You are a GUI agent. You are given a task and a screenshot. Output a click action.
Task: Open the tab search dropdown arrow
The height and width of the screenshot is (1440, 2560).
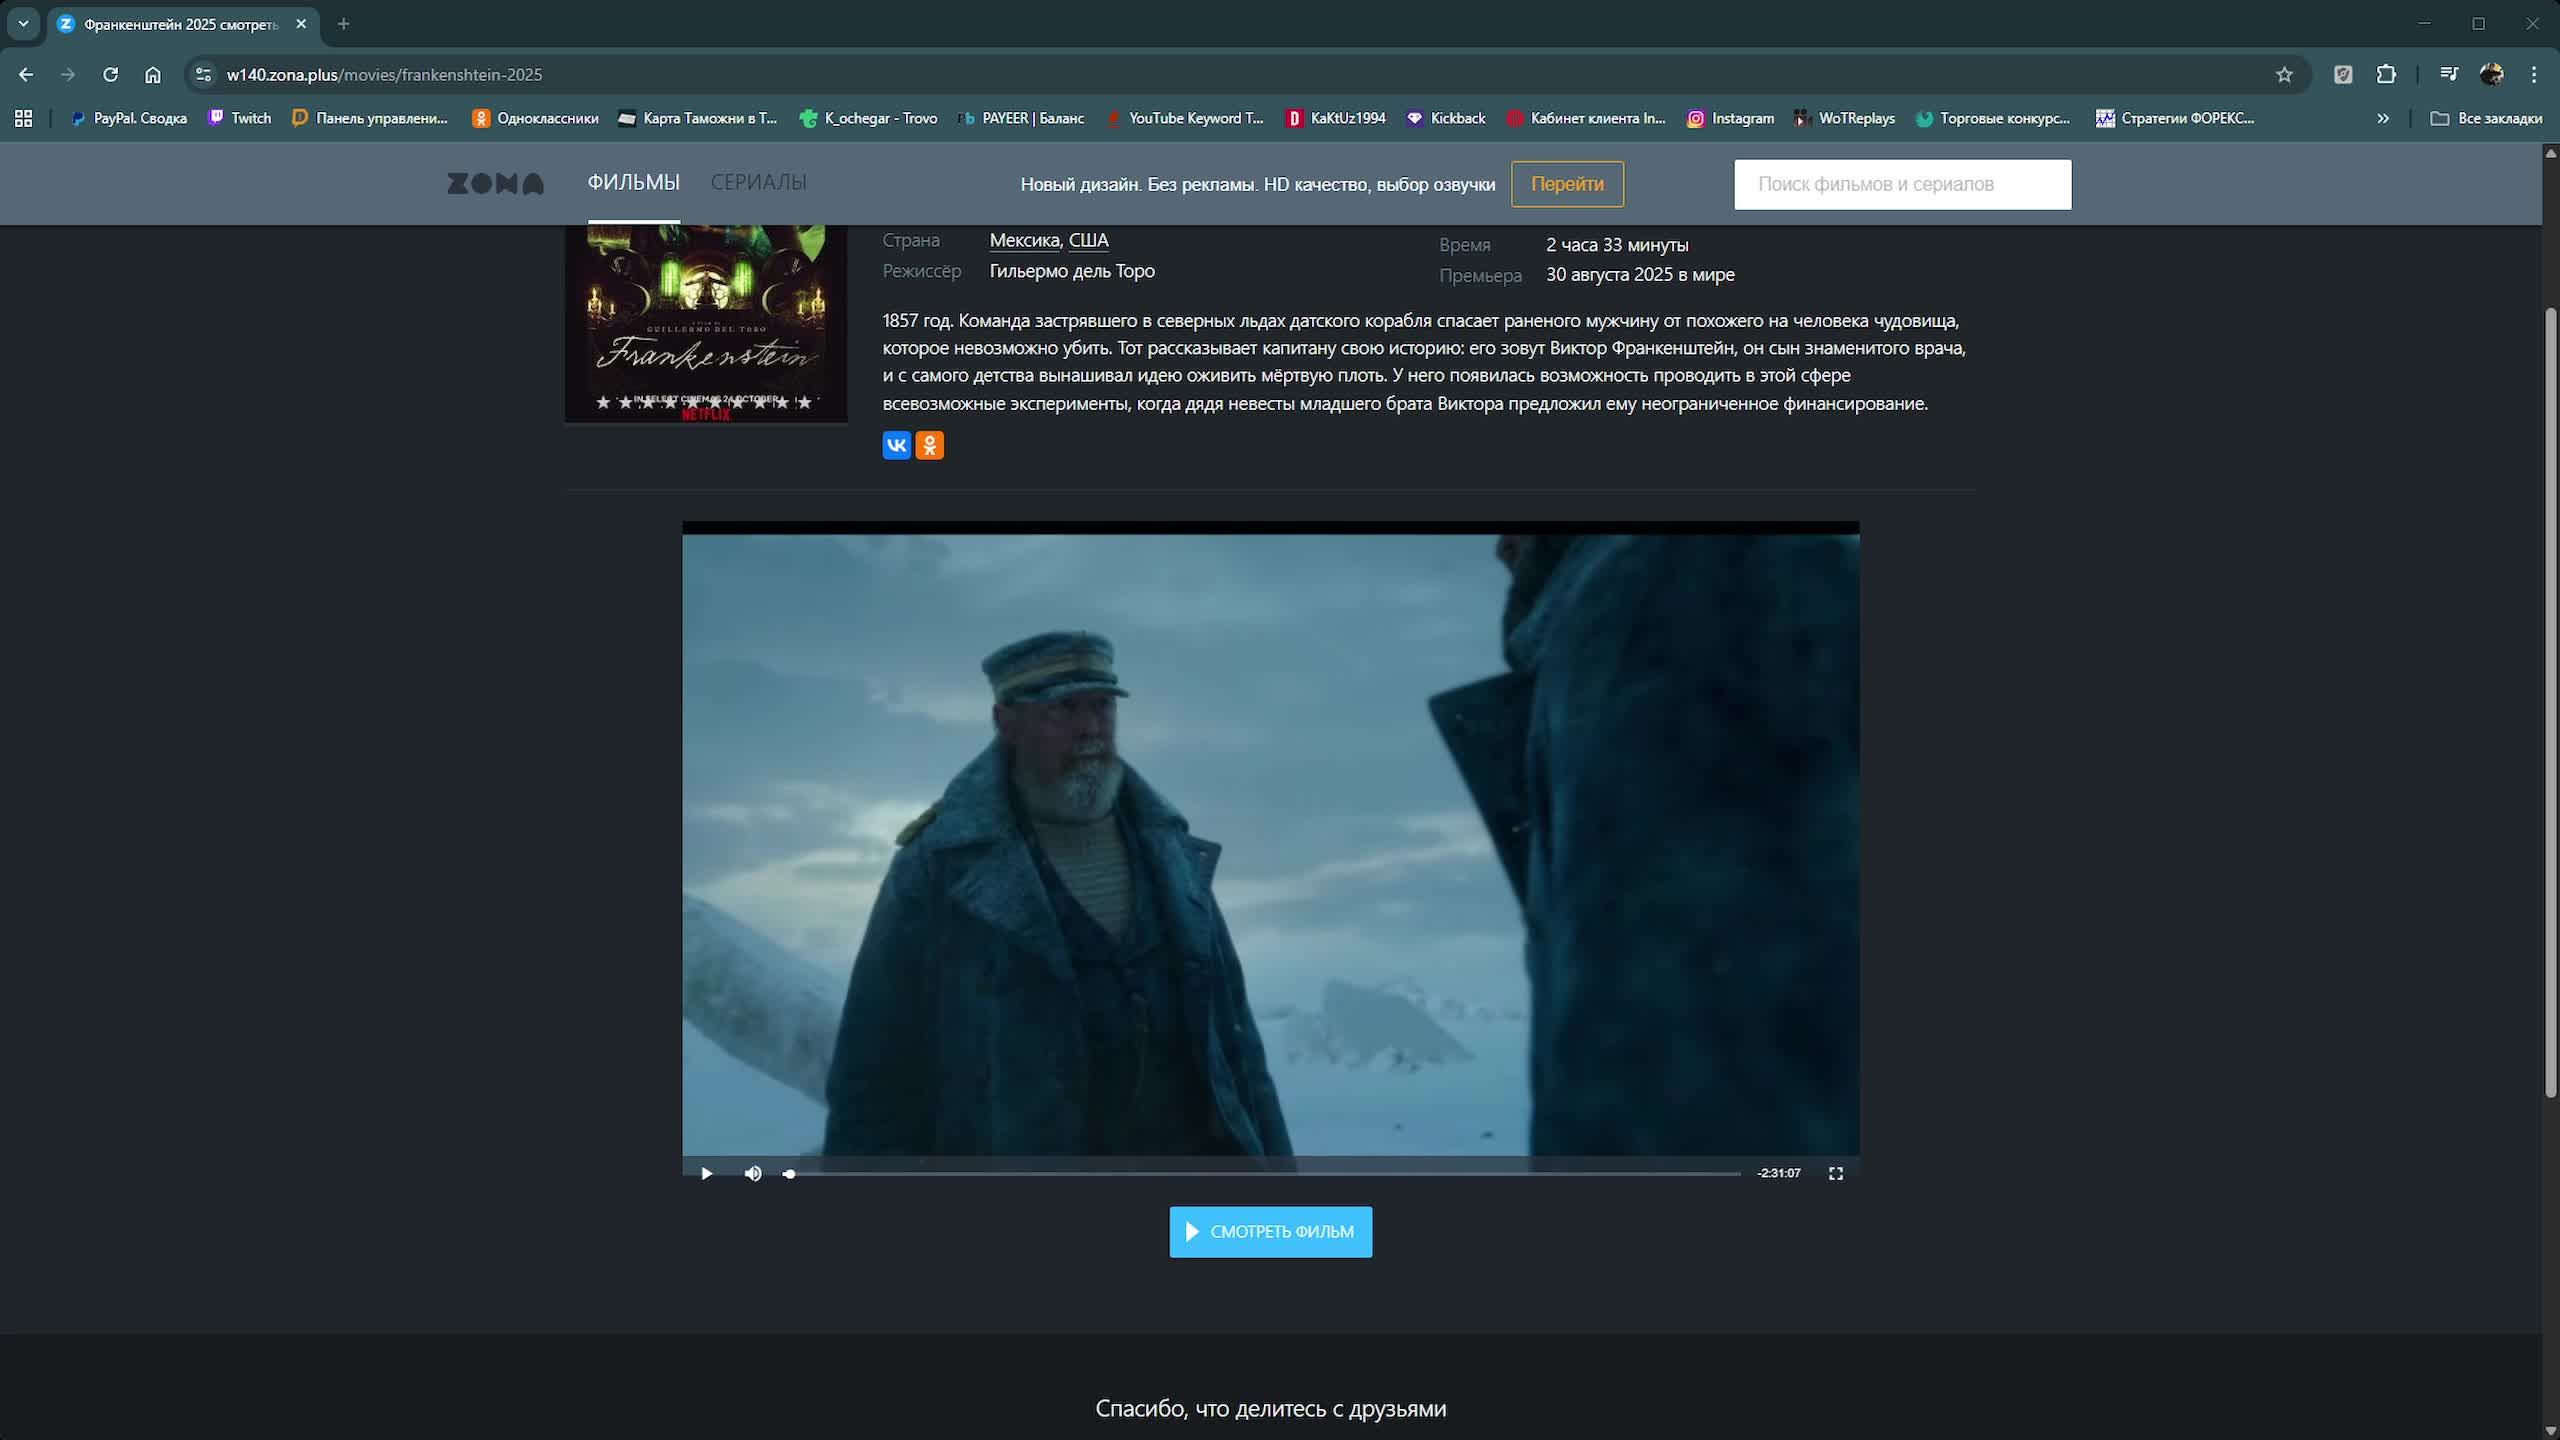[23, 23]
